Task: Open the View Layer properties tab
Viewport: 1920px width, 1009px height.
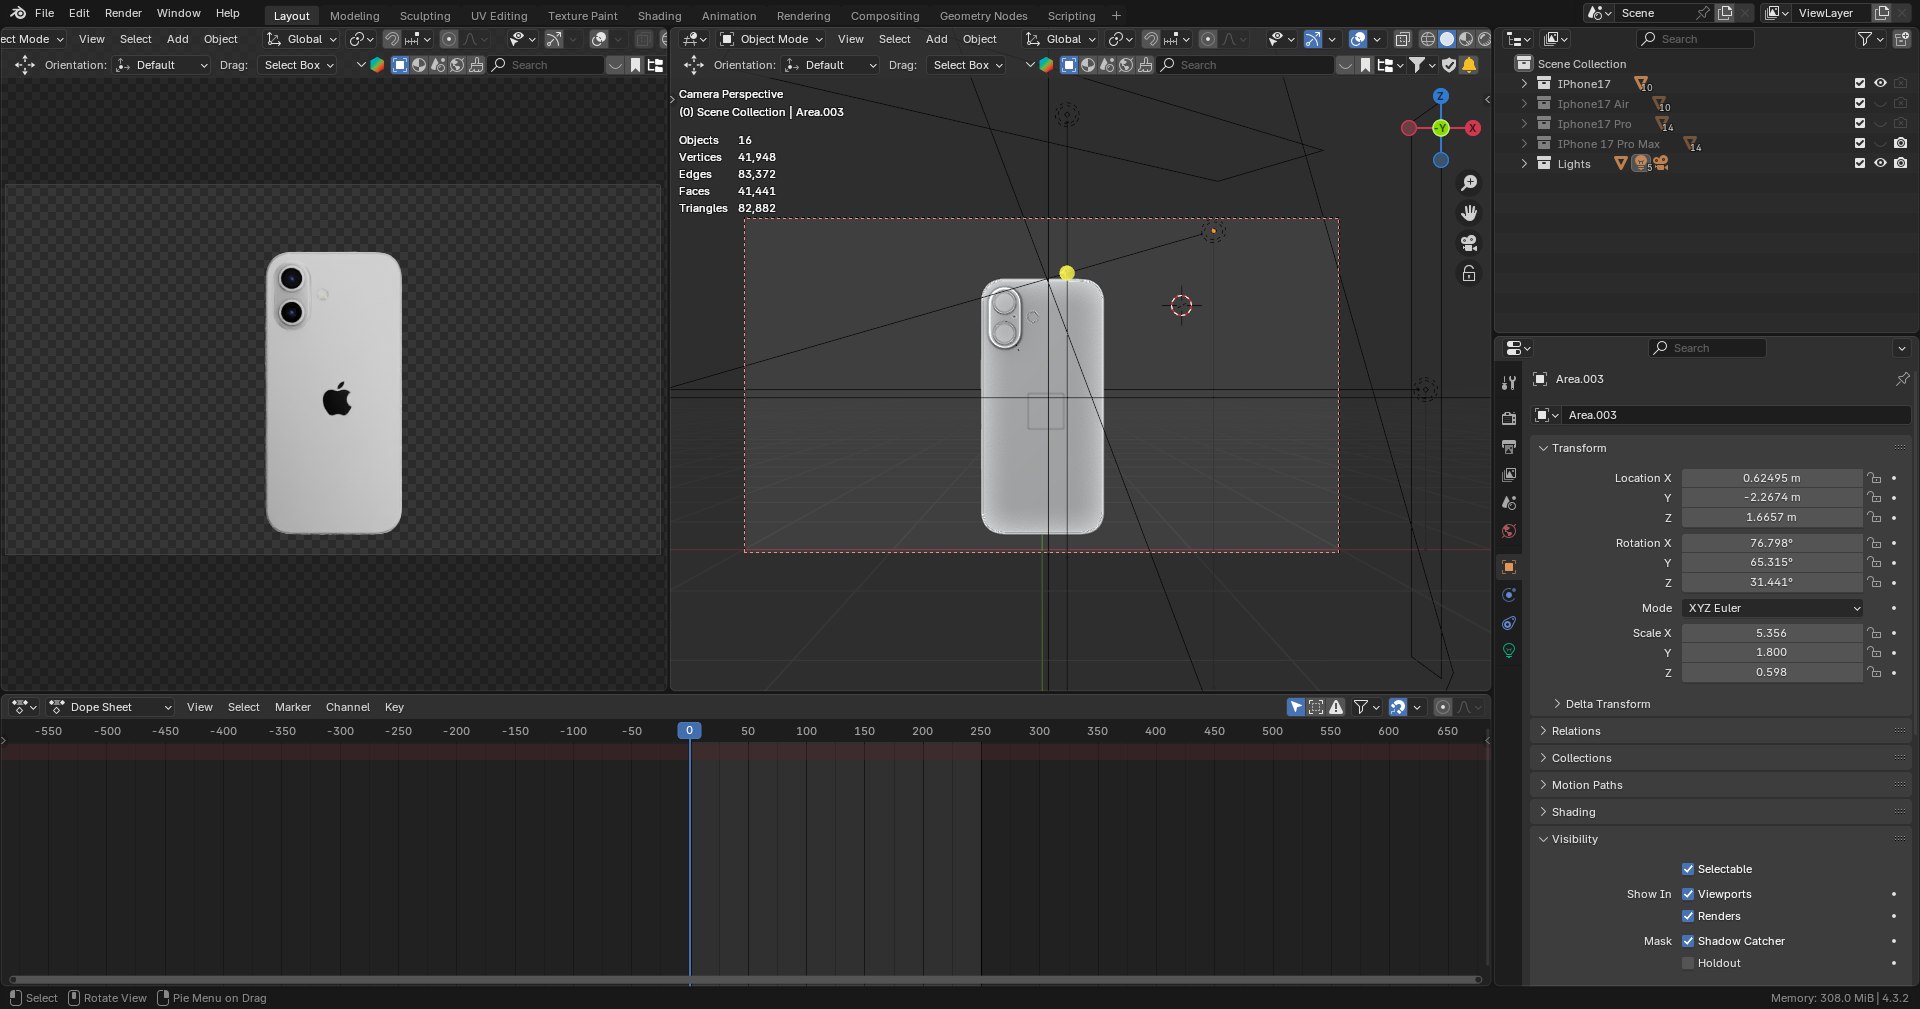Action: coord(1509,474)
